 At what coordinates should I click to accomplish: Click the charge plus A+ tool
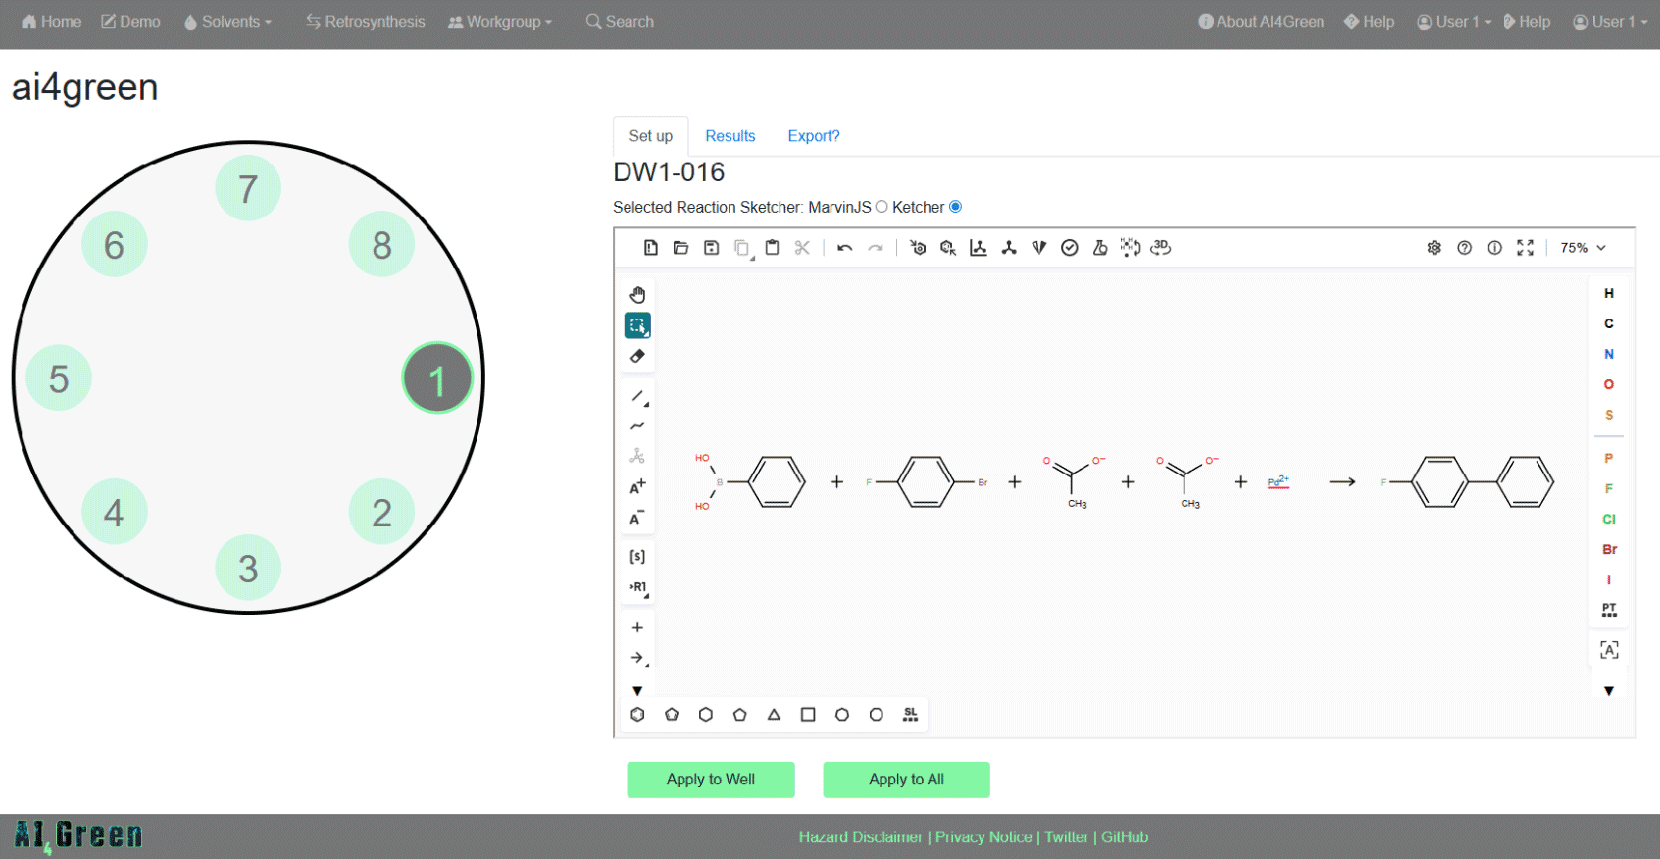[637, 487]
